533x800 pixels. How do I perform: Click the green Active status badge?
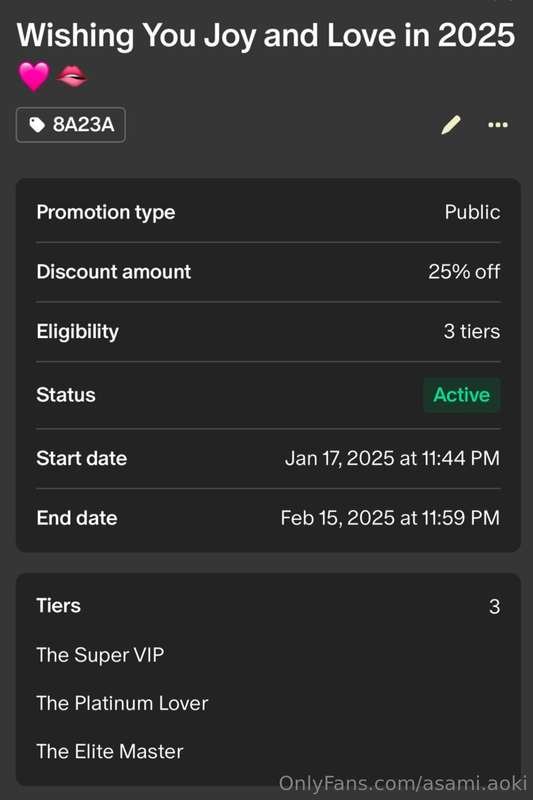(462, 395)
